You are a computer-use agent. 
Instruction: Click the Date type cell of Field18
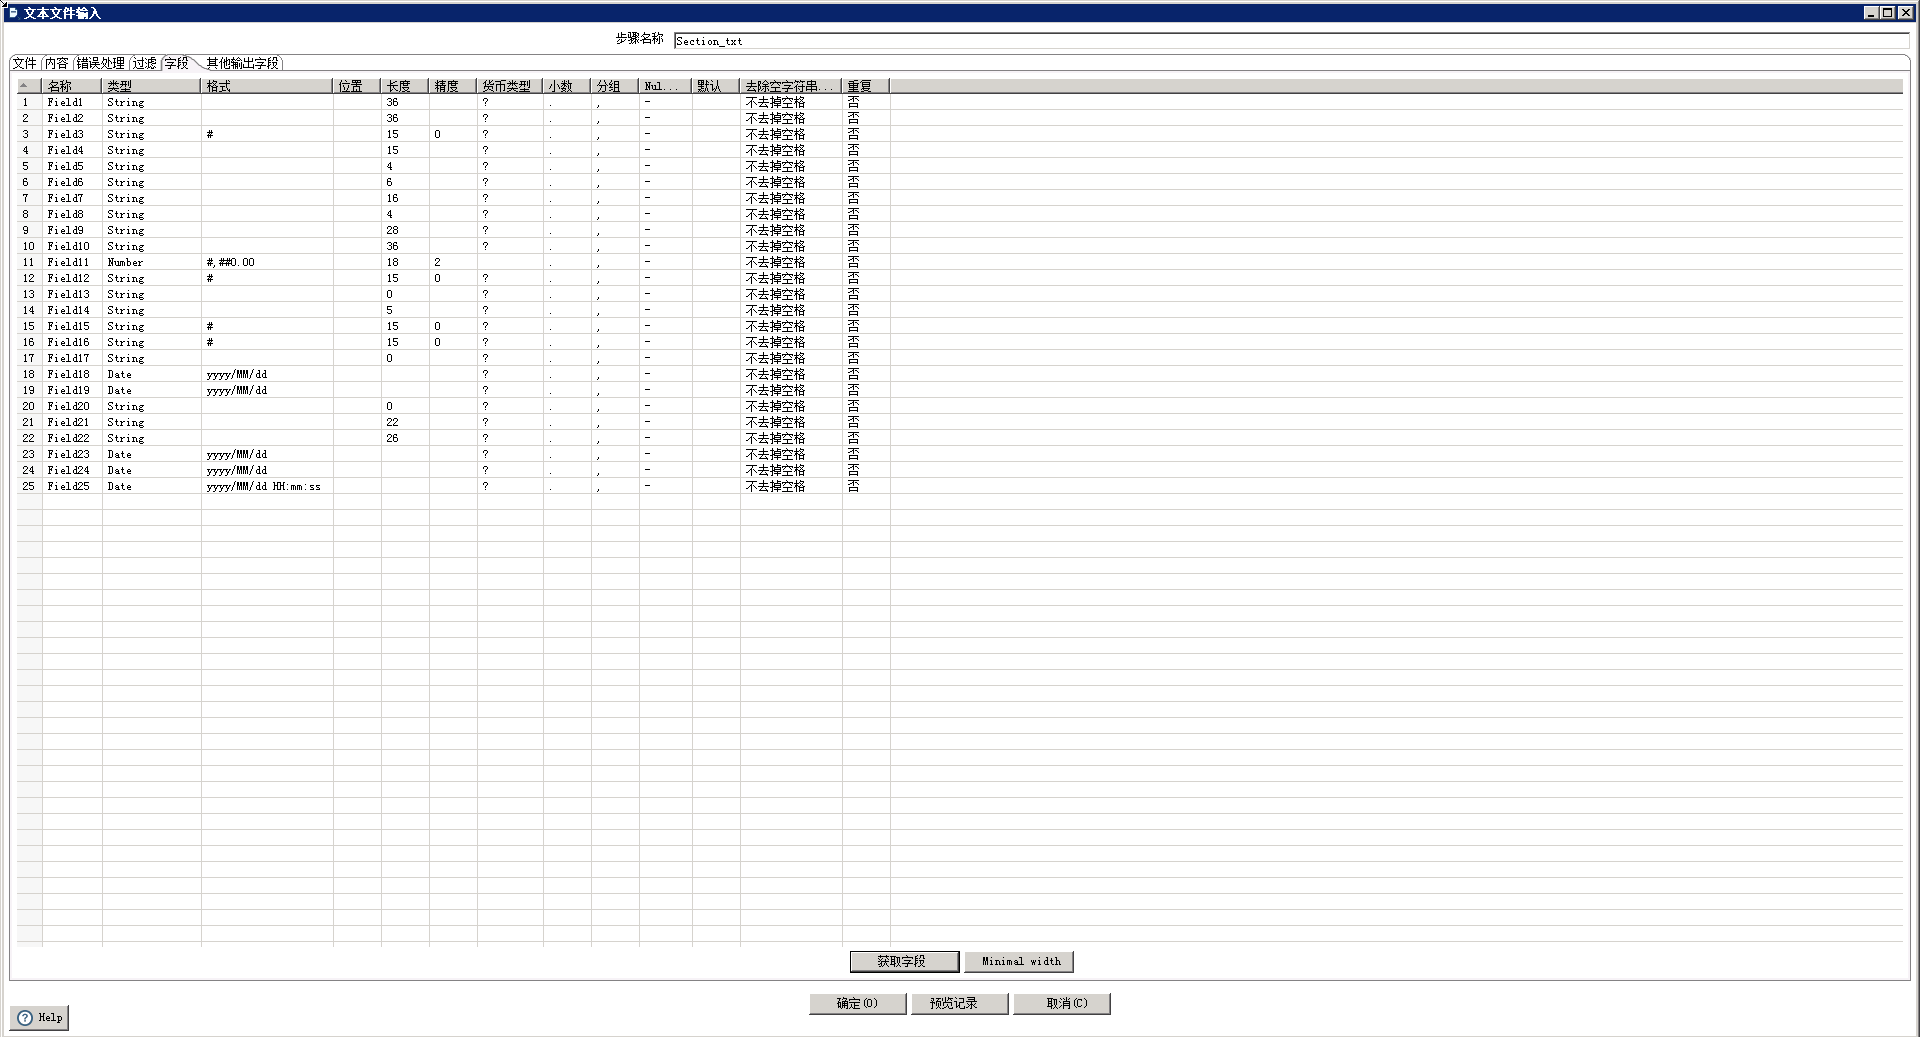(151, 374)
